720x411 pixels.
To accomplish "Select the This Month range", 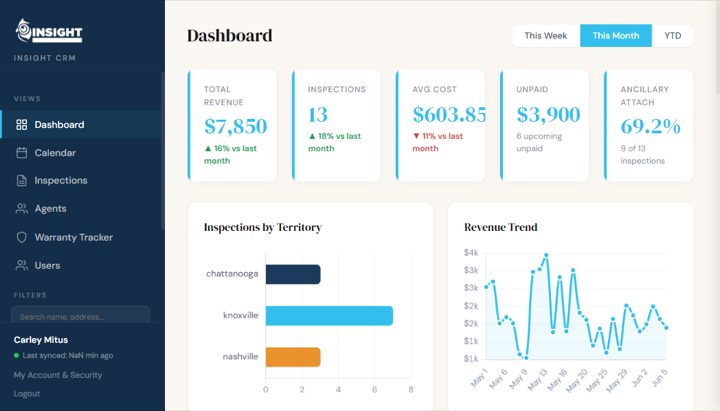I will click(x=616, y=35).
